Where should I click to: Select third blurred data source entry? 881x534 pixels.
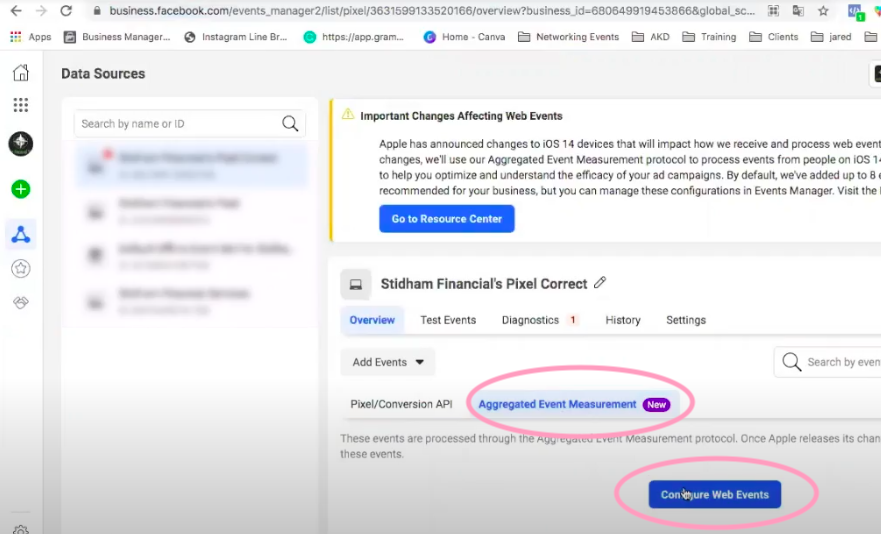pyautogui.click(x=192, y=256)
